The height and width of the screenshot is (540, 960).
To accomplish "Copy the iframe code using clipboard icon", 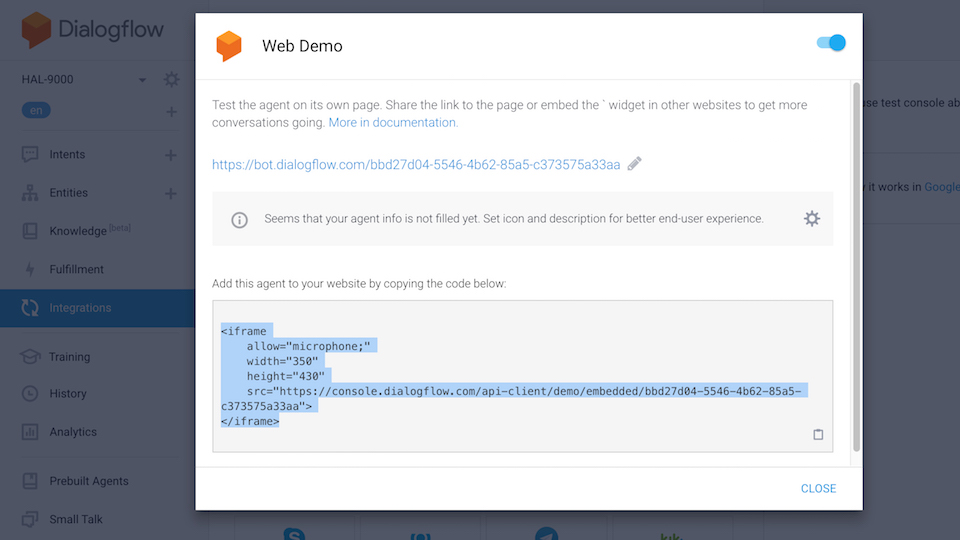I will tap(818, 435).
